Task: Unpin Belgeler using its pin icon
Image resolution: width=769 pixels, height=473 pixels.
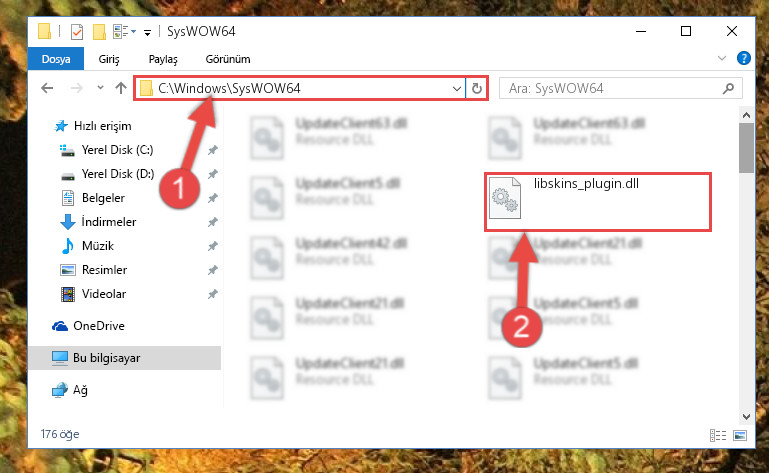Action: [212, 198]
